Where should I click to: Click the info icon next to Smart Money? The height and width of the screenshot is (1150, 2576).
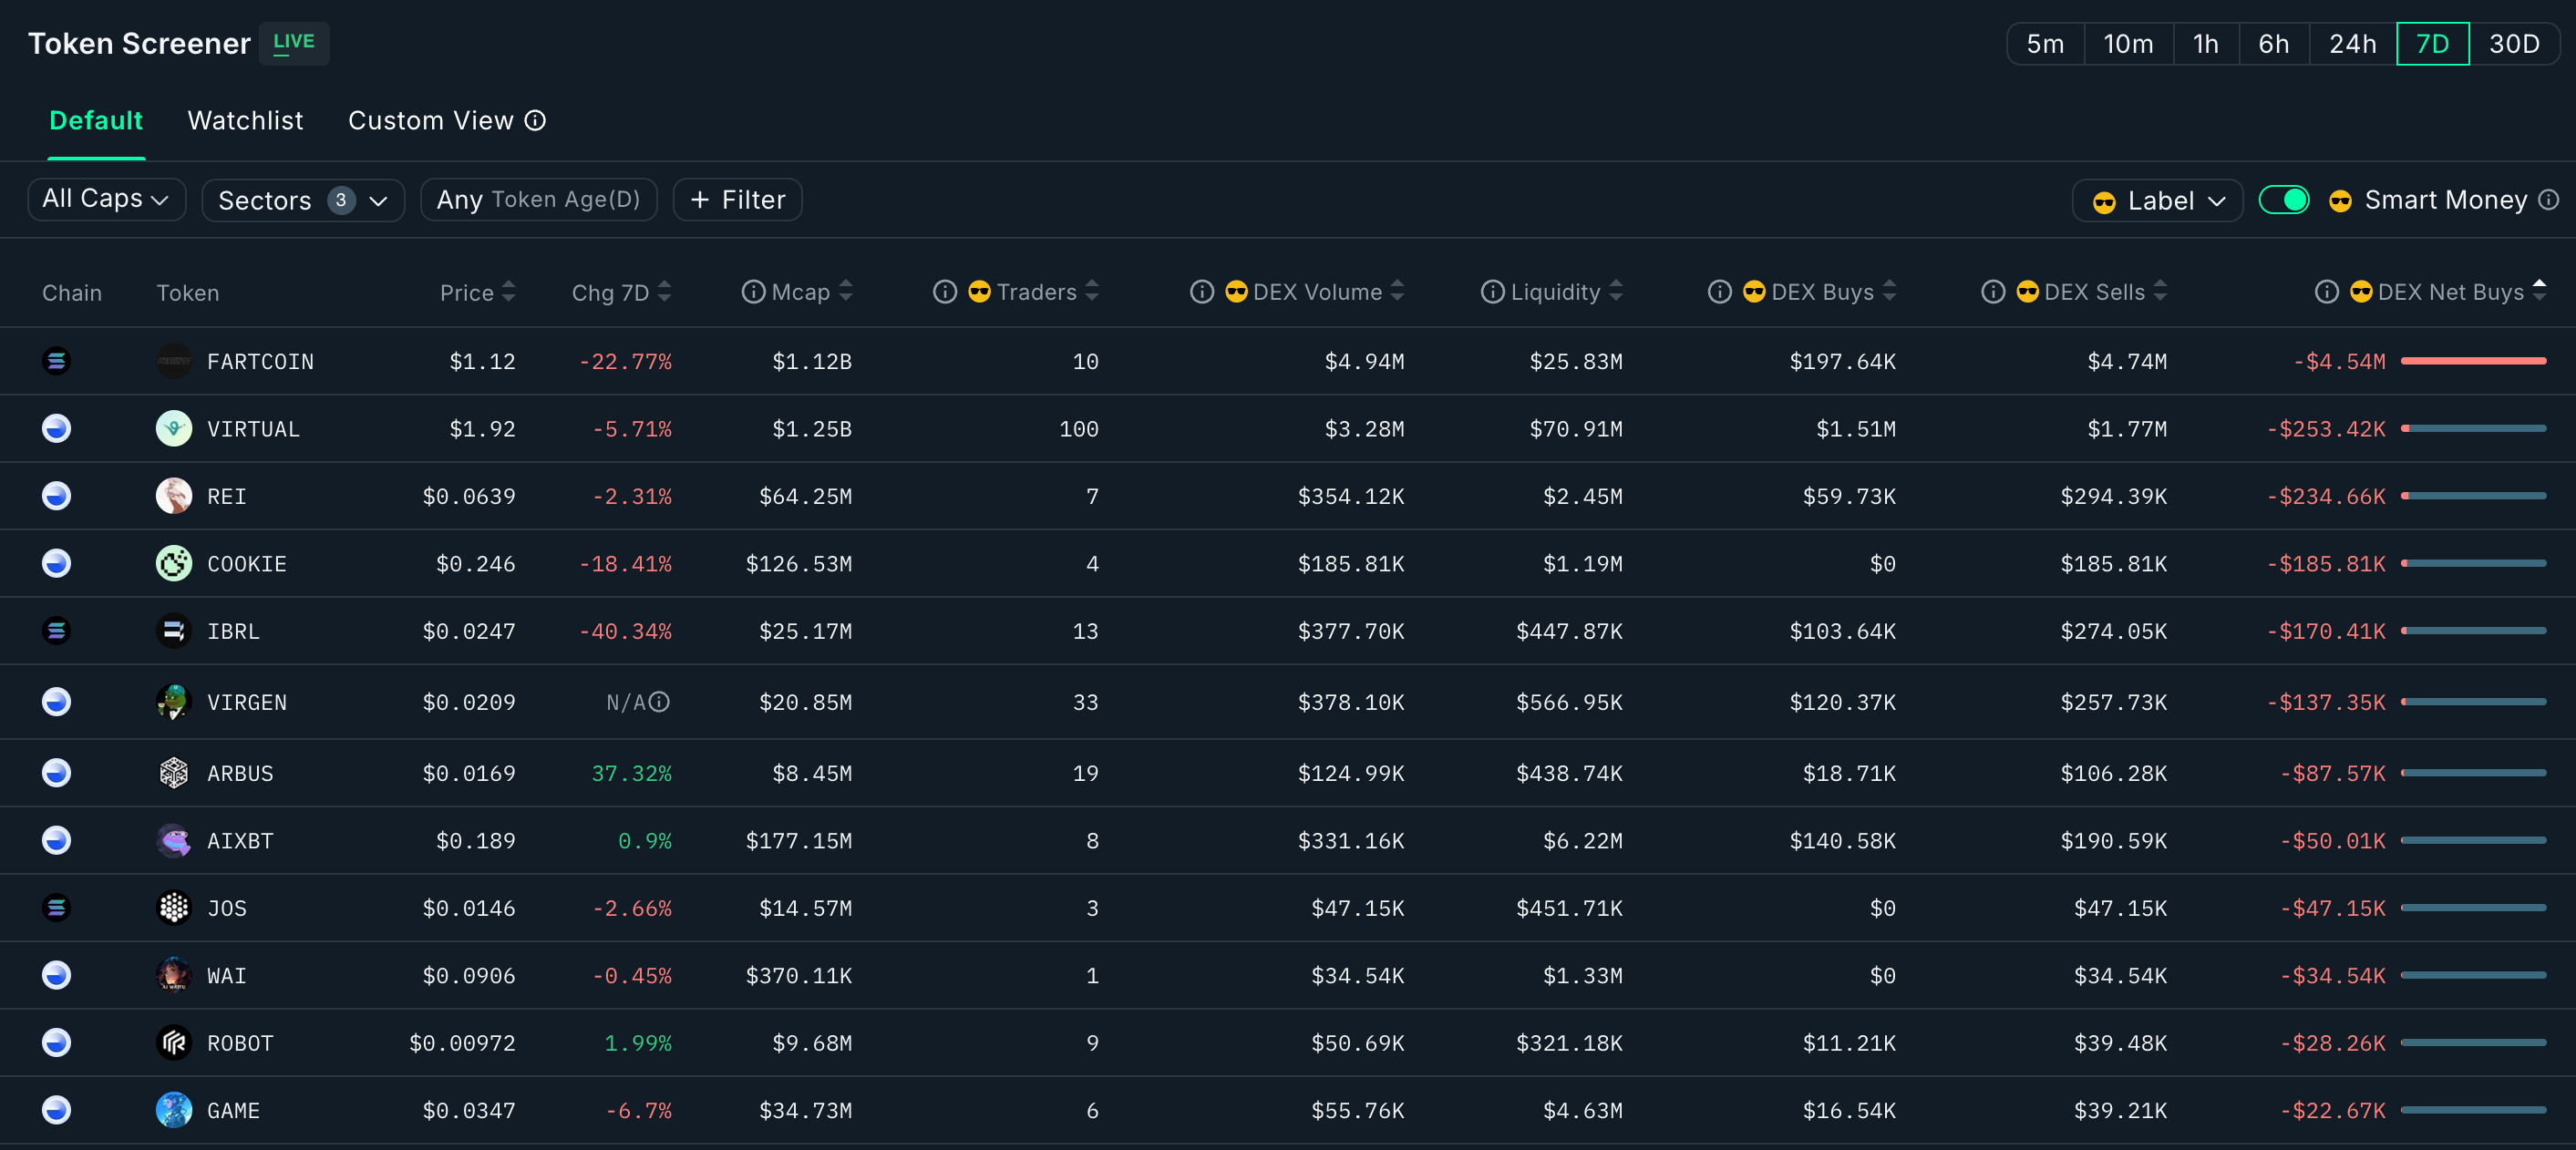[2548, 200]
